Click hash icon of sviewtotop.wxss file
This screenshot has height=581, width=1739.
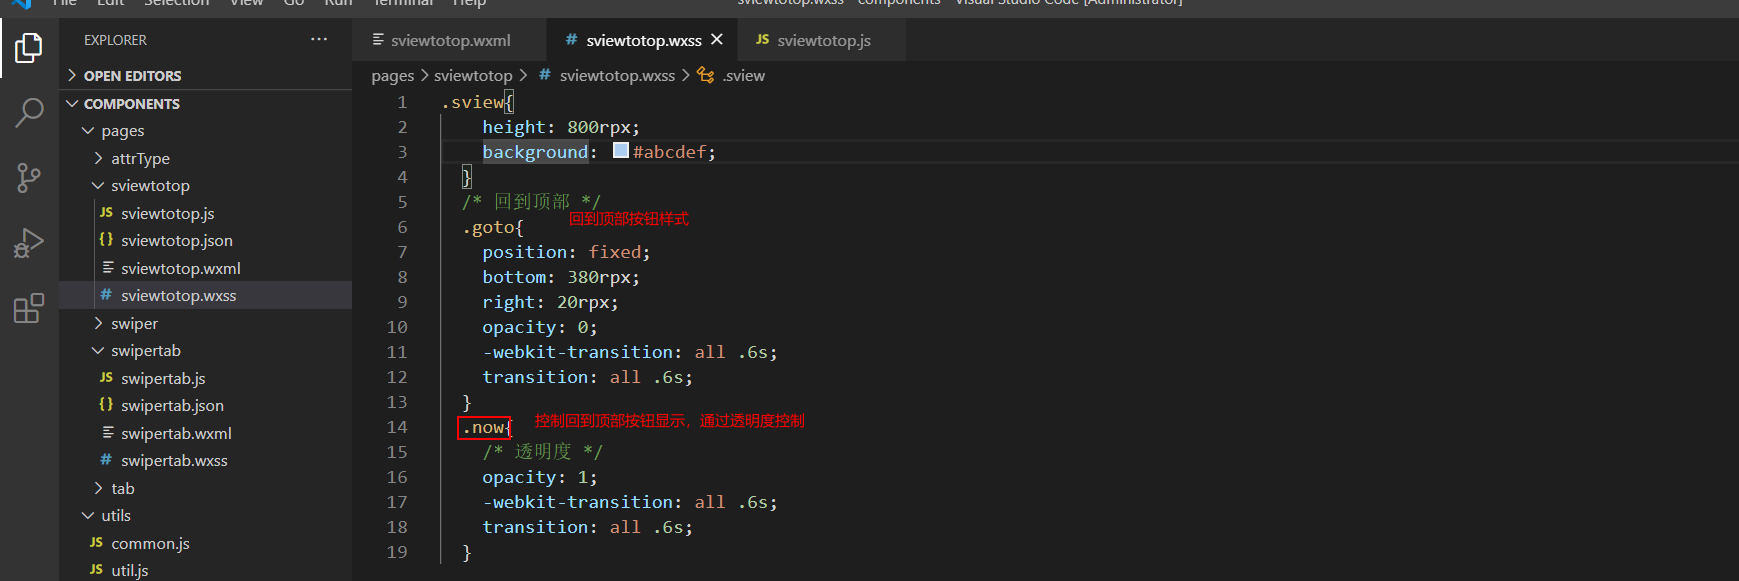click(106, 295)
